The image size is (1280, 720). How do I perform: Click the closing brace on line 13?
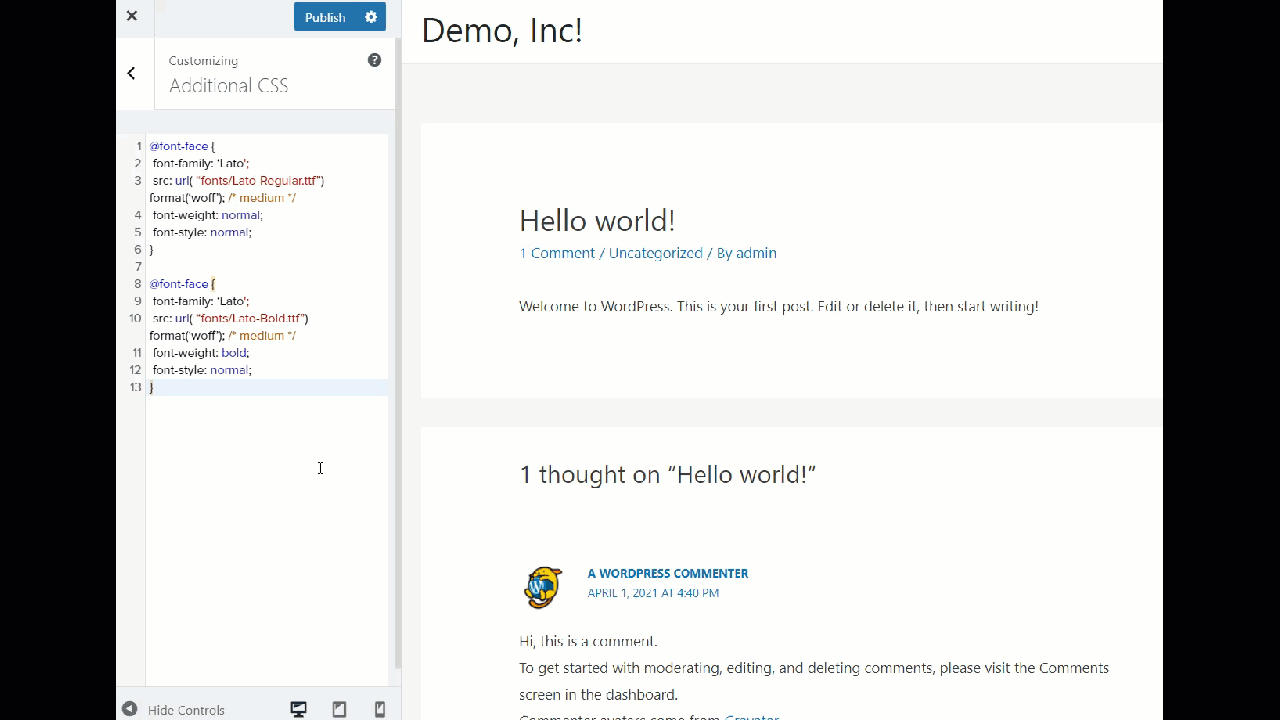[x=152, y=387]
